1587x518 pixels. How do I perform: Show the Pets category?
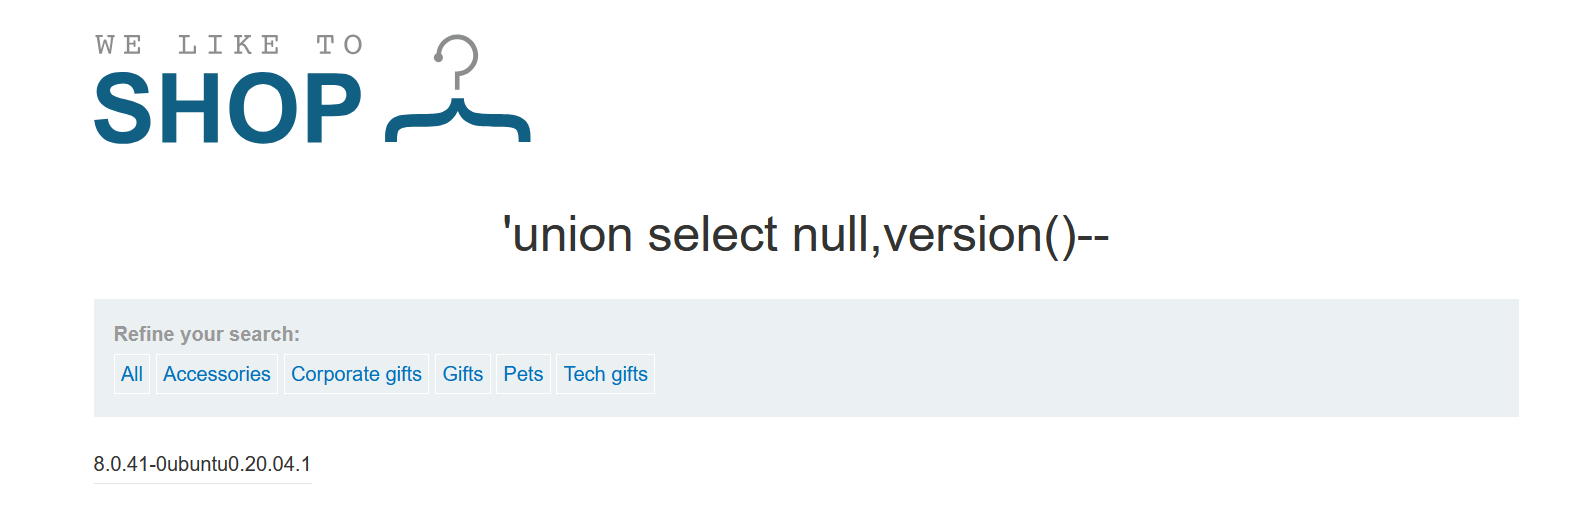523,374
